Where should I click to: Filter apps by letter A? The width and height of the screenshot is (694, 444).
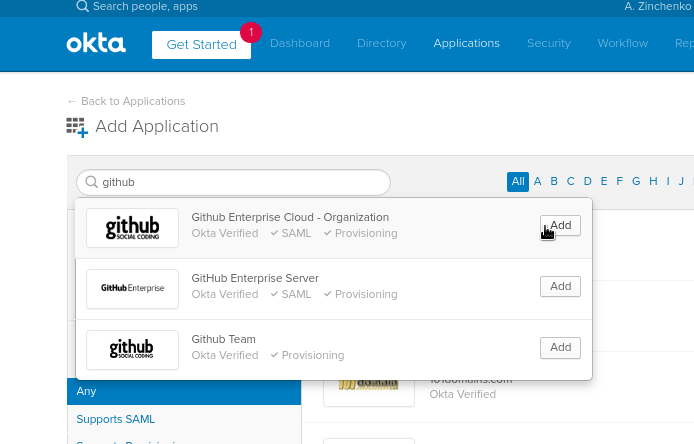(537, 181)
